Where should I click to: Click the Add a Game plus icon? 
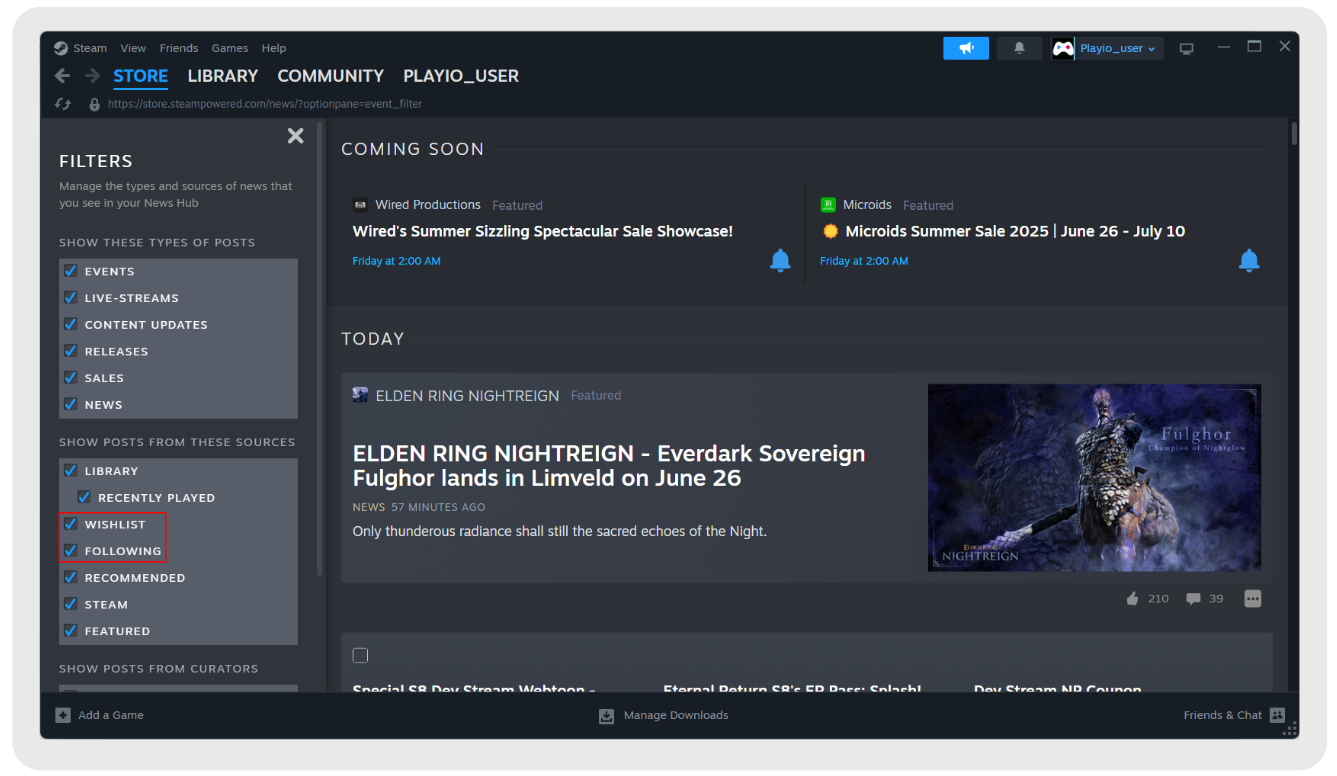[x=63, y=715]
